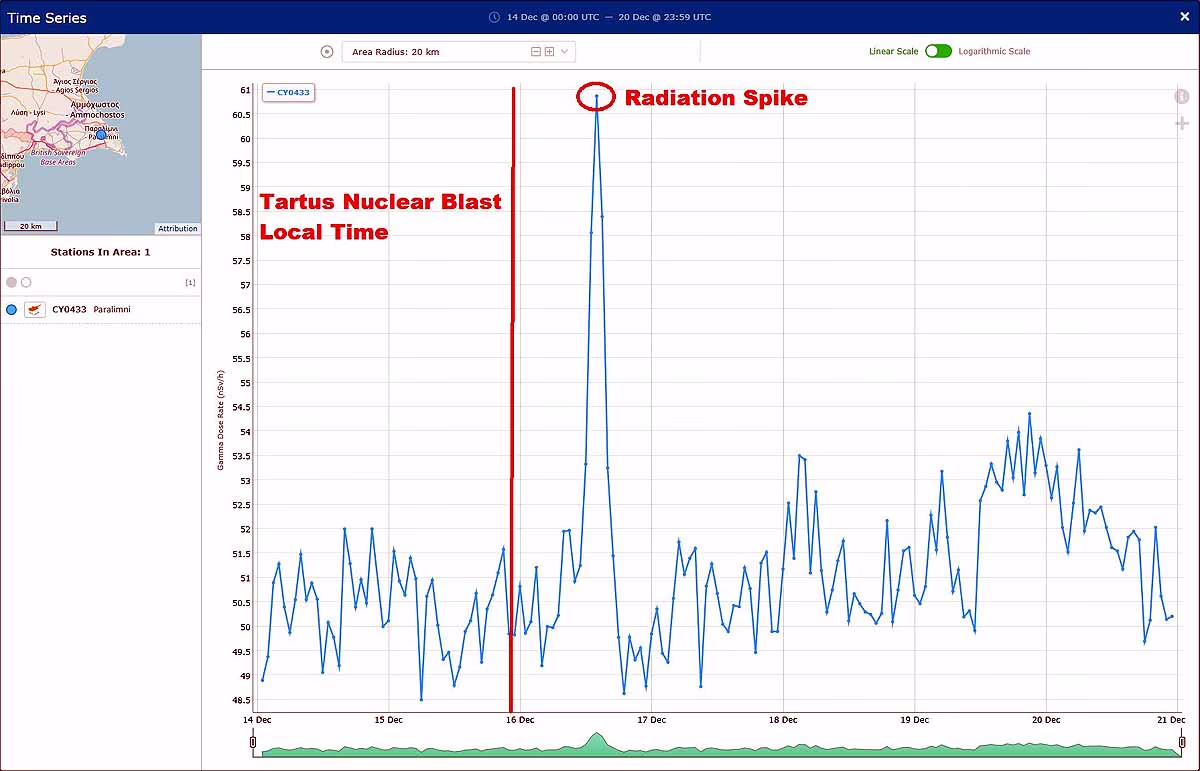The image size is (1200, 771).
Task: Toggle the blue circle for station CY0433
Action: [12, 310]
